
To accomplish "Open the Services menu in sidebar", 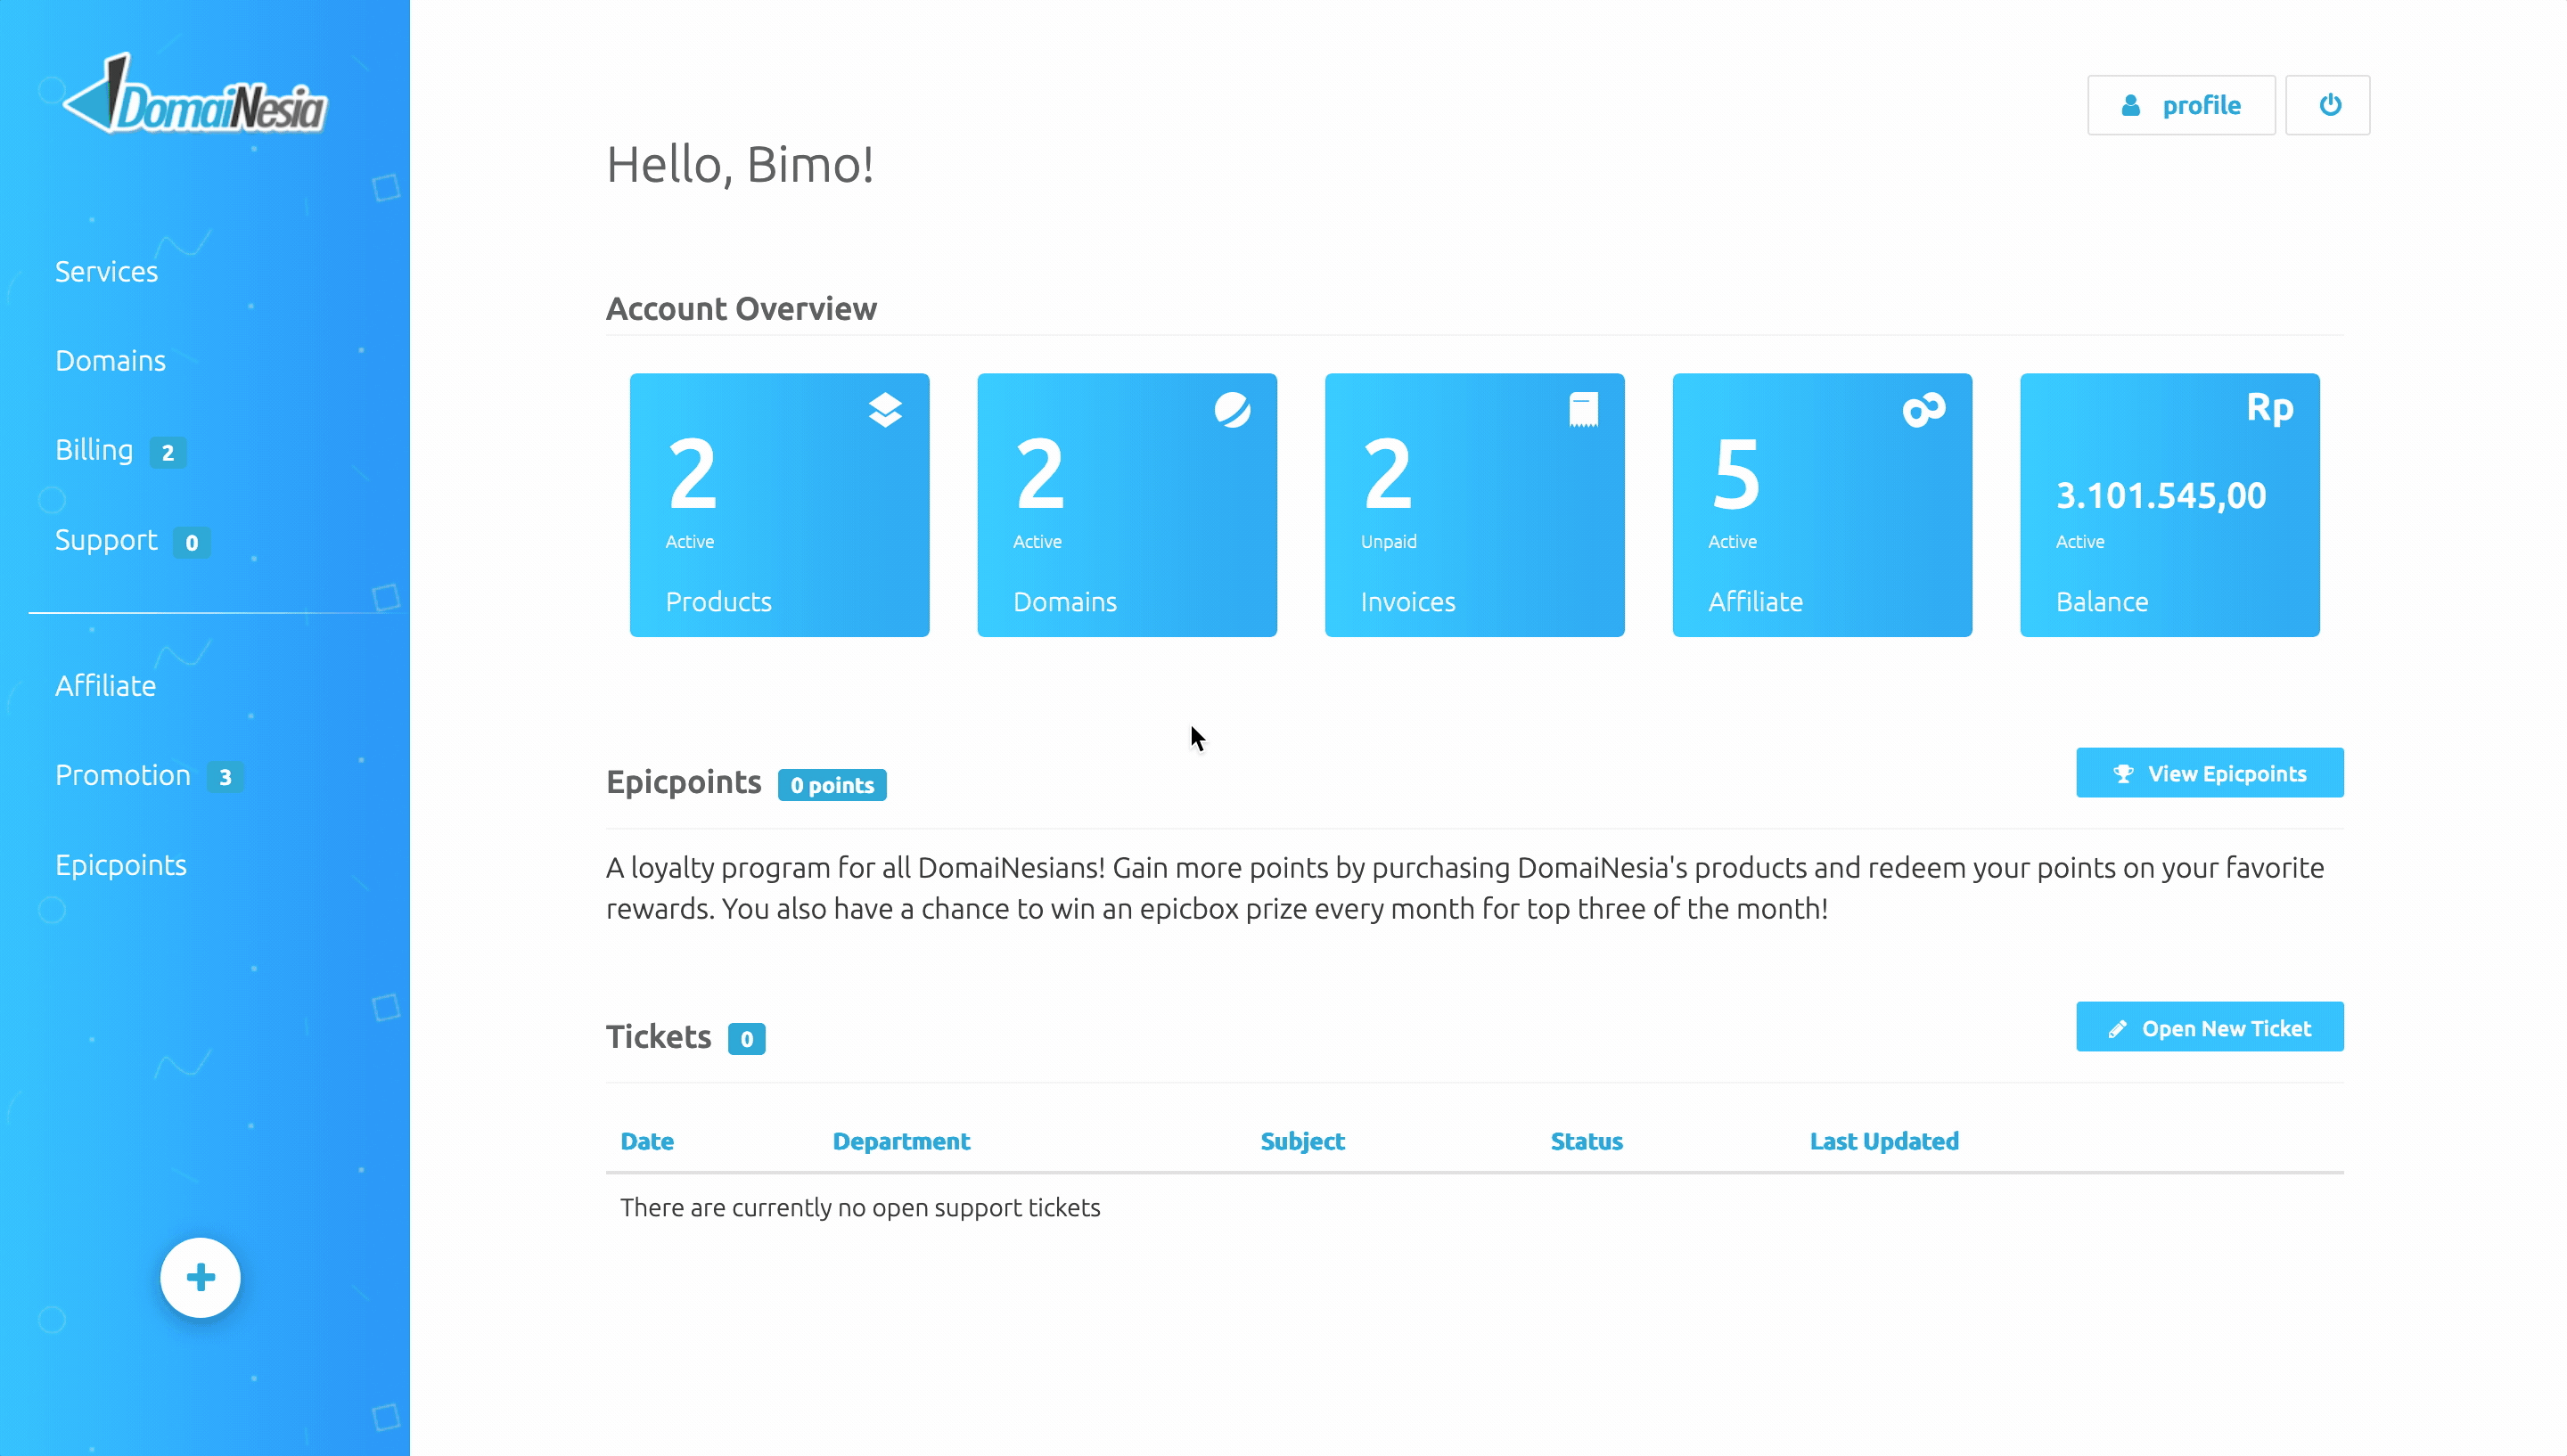I will coord(107,271).
